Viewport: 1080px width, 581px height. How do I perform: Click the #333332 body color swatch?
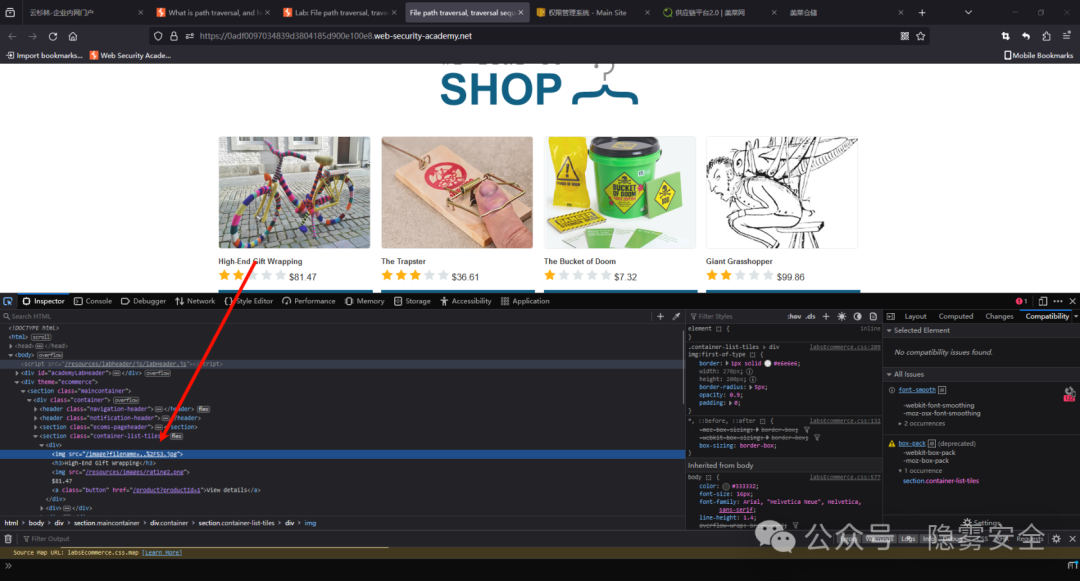tap(726, 487)
